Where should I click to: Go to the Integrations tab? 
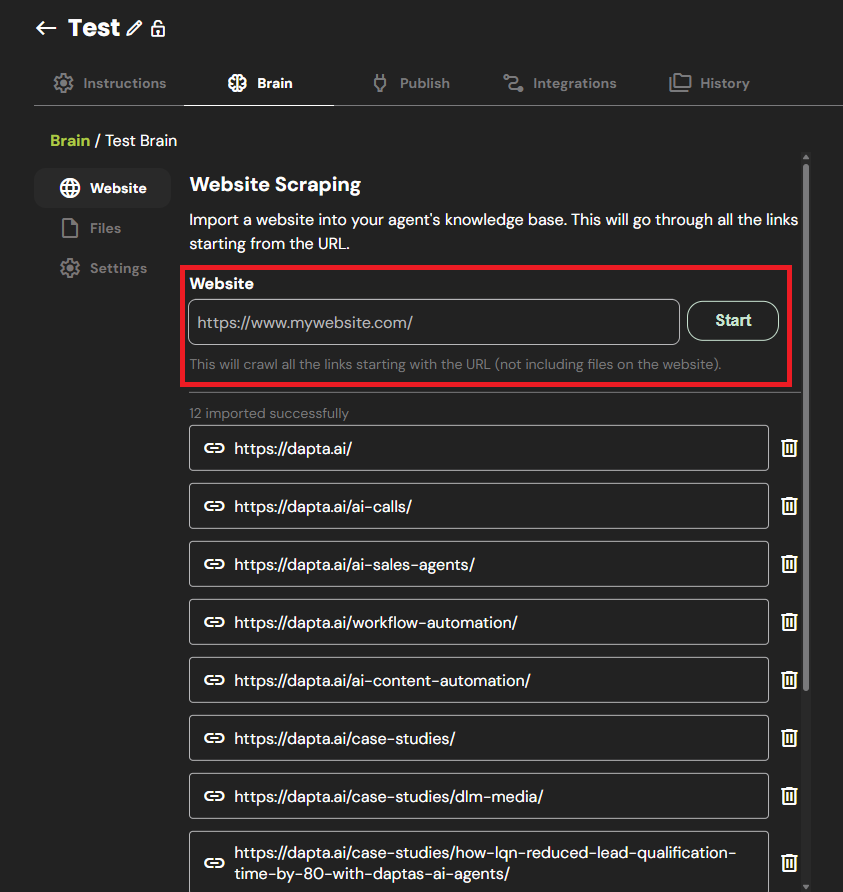(x=559, y=83)
